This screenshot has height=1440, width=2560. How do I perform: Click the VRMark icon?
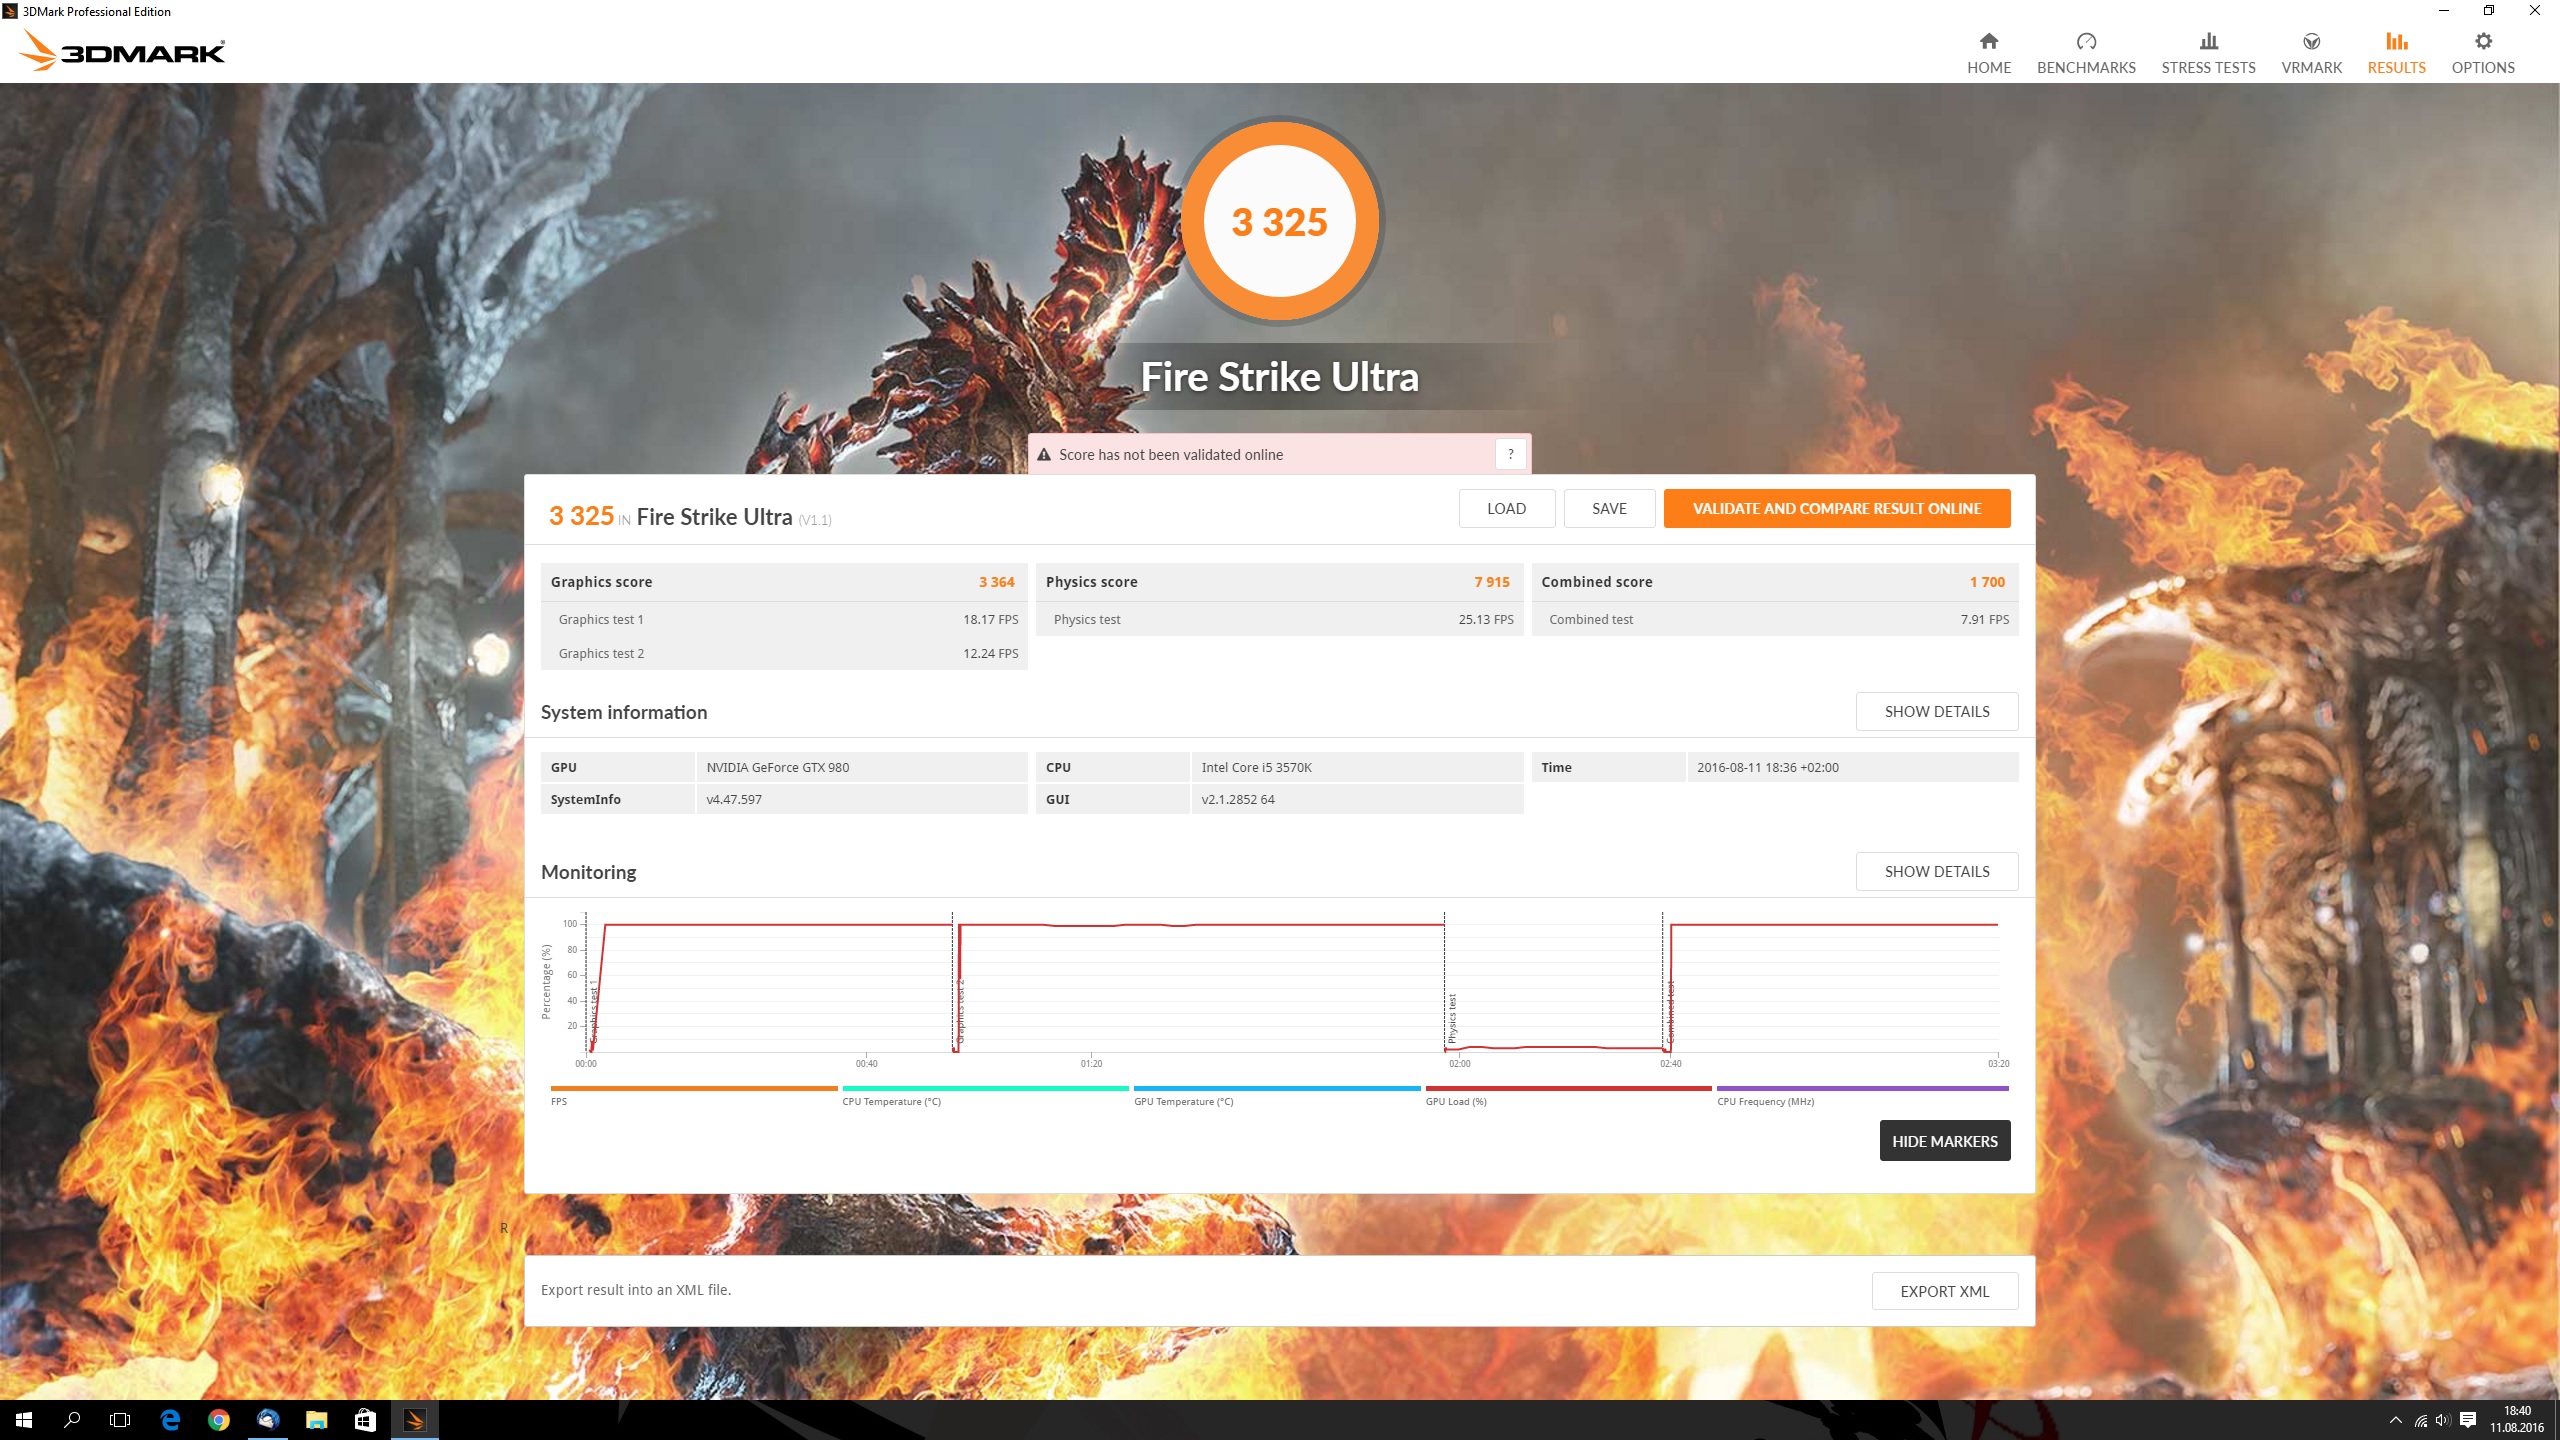point(2311,41)
